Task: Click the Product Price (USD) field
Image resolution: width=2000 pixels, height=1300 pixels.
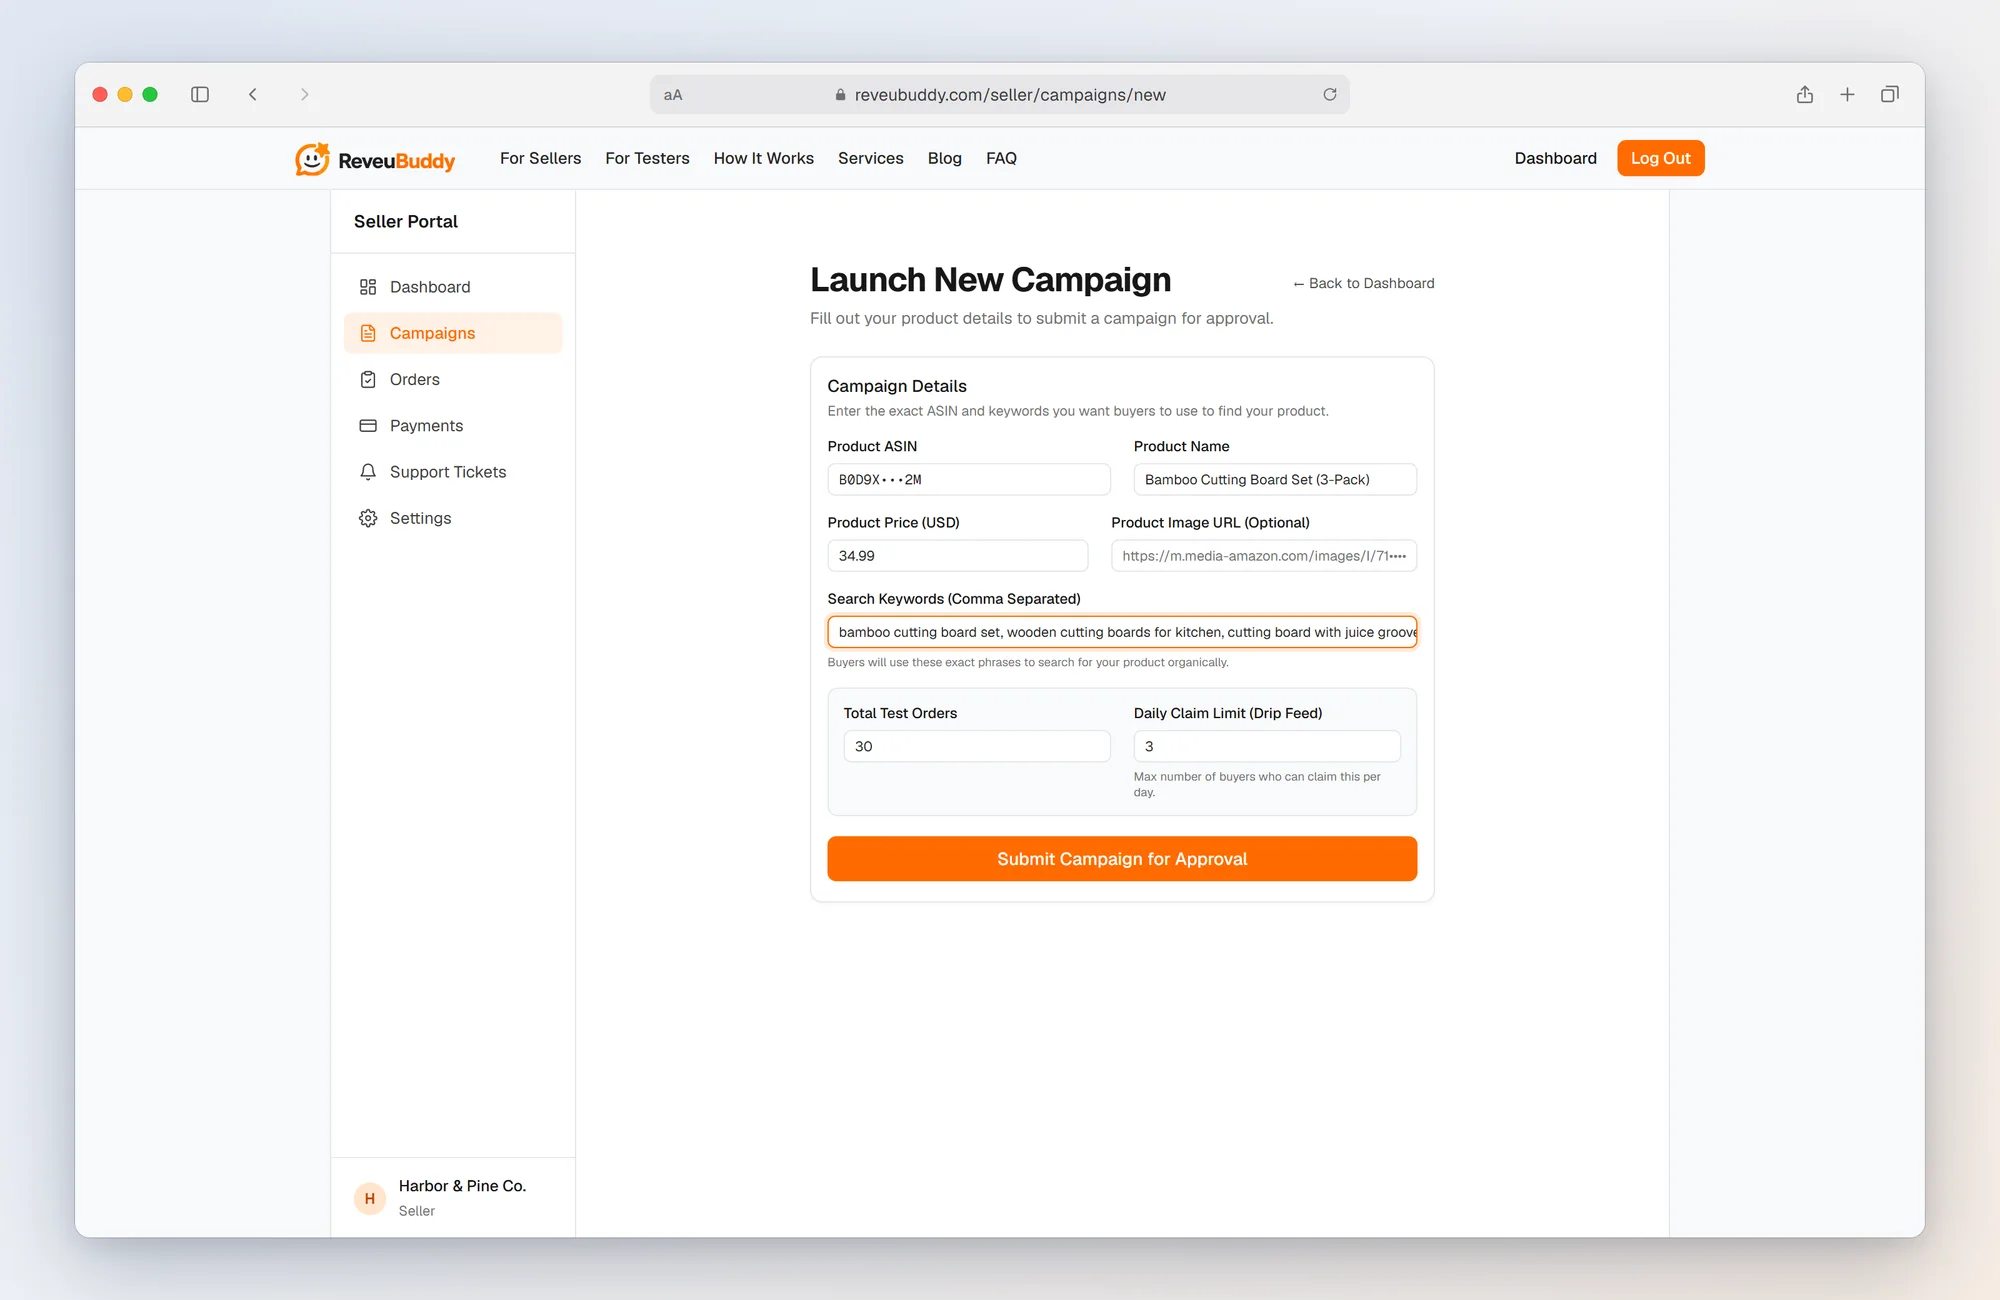Action: 958,555
